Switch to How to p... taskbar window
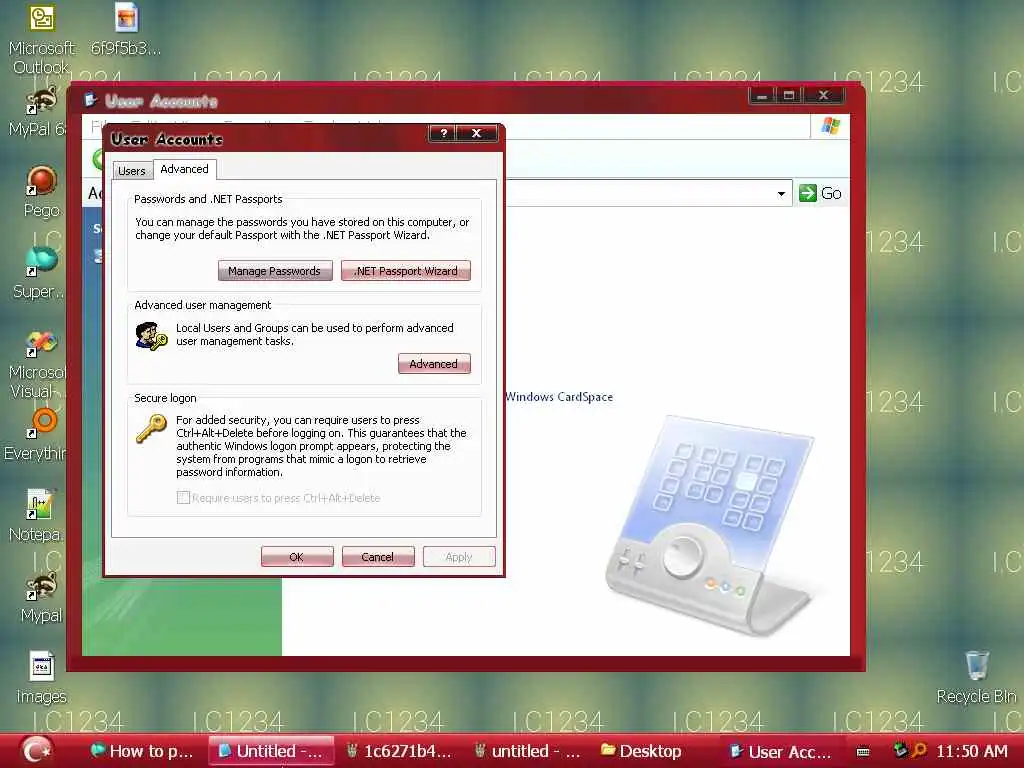The image size is (1024, 768). (142, 751)
